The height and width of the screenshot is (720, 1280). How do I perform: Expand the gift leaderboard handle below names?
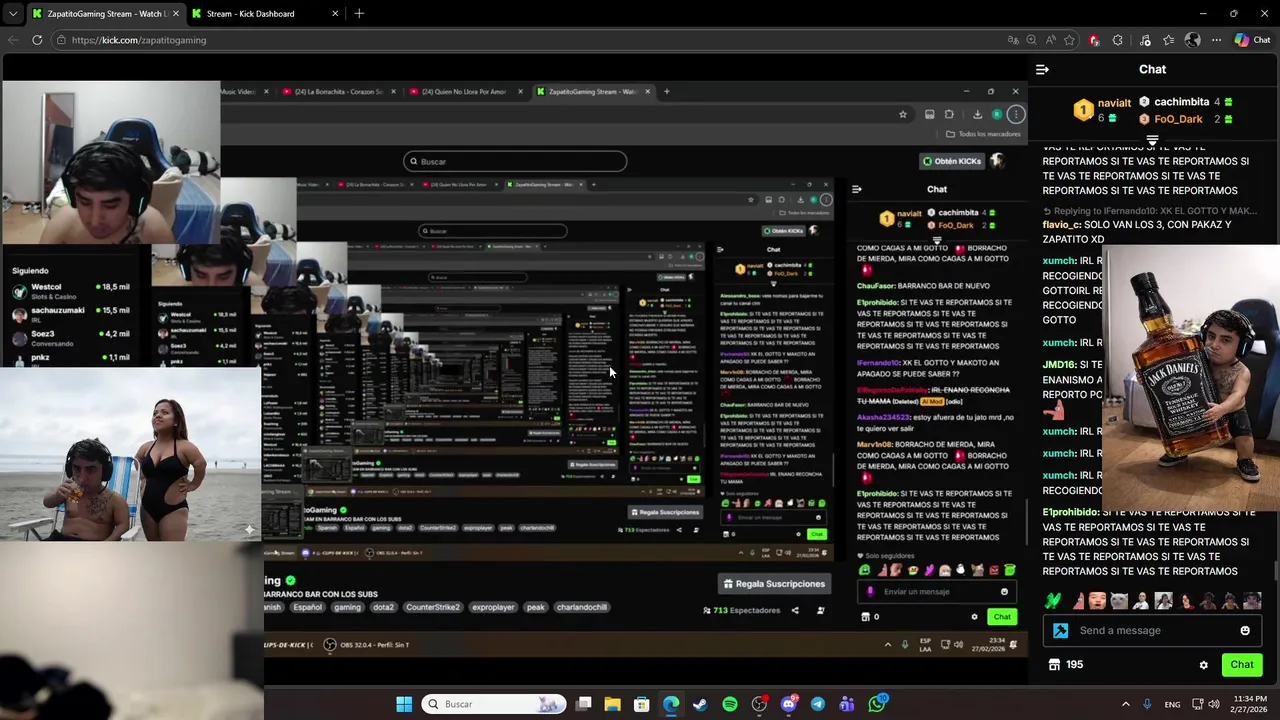coord(1152,140)
